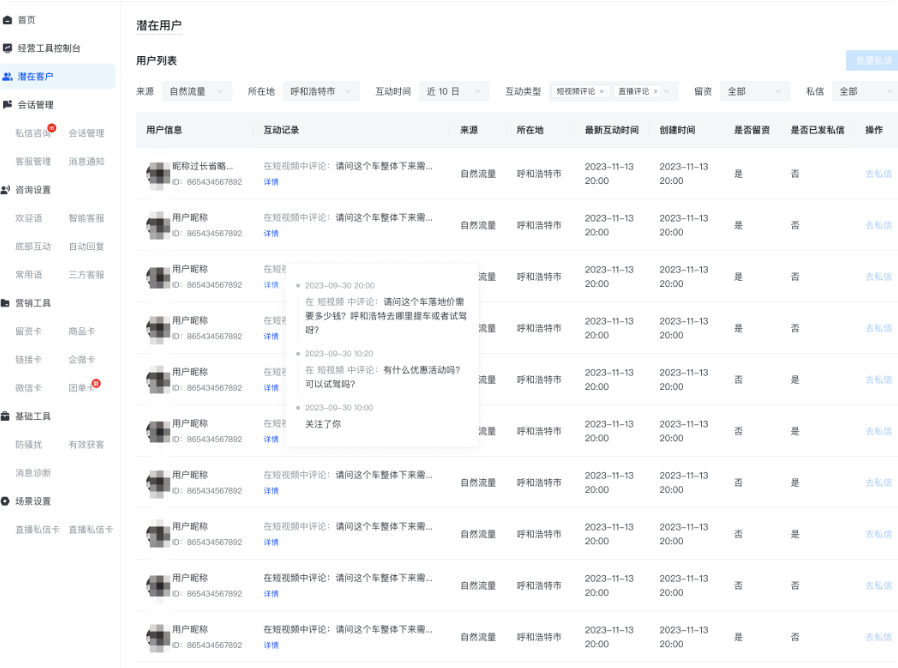The height and width of the screenshot is (668, 898).
Task: Click the 基础工具 briefcase icon
Action: (x=5, y=416)
